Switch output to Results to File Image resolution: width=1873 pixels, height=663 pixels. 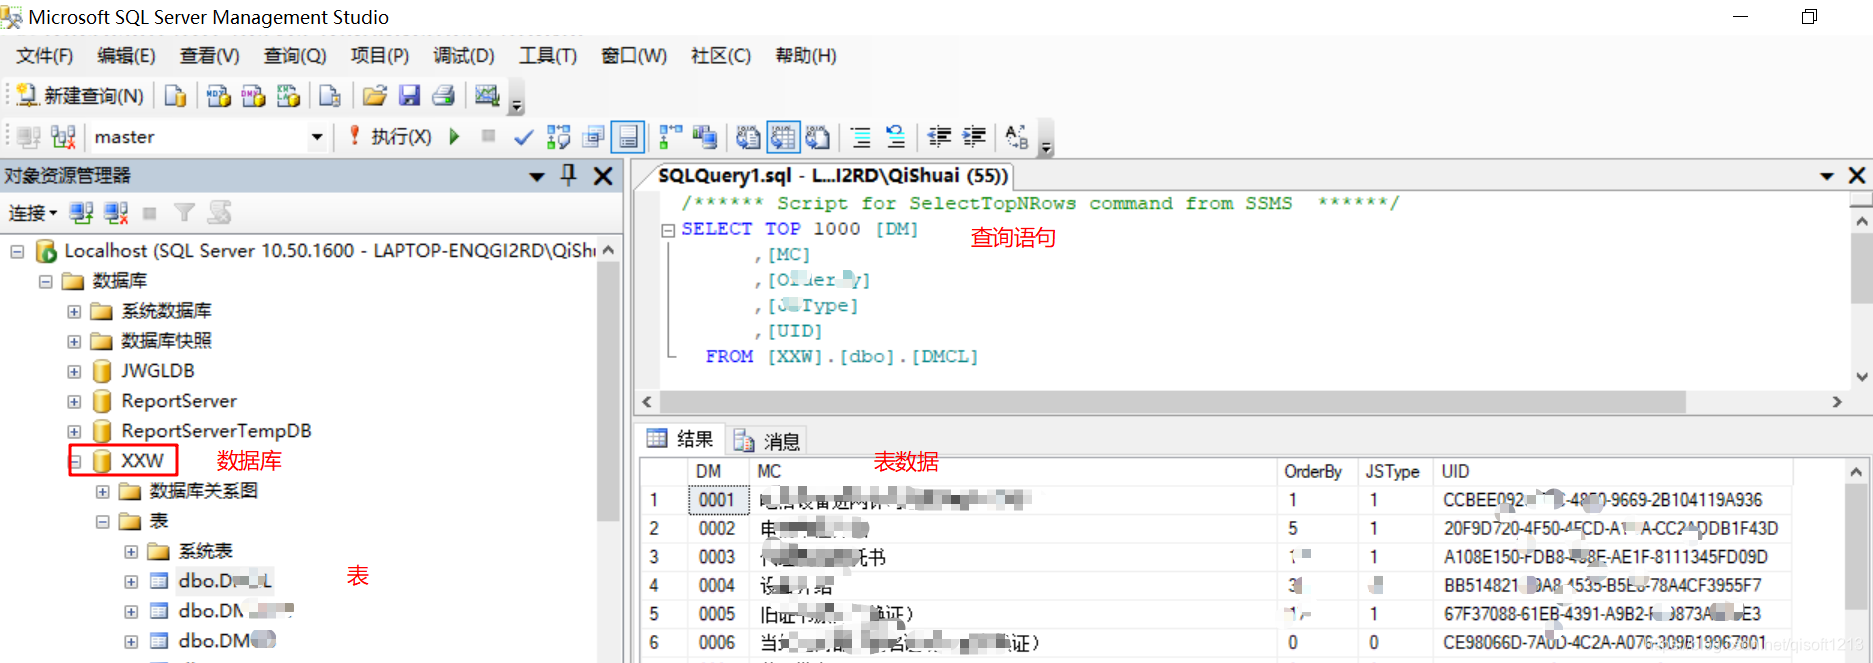pyautogui.click(x=818, y=137)
